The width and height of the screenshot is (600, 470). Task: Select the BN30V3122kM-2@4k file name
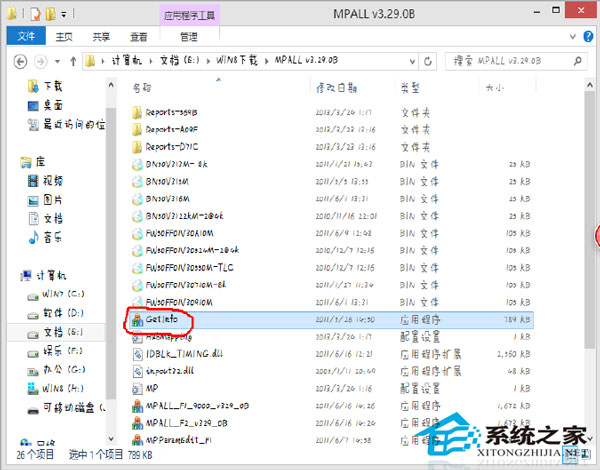tap(184, 216)
